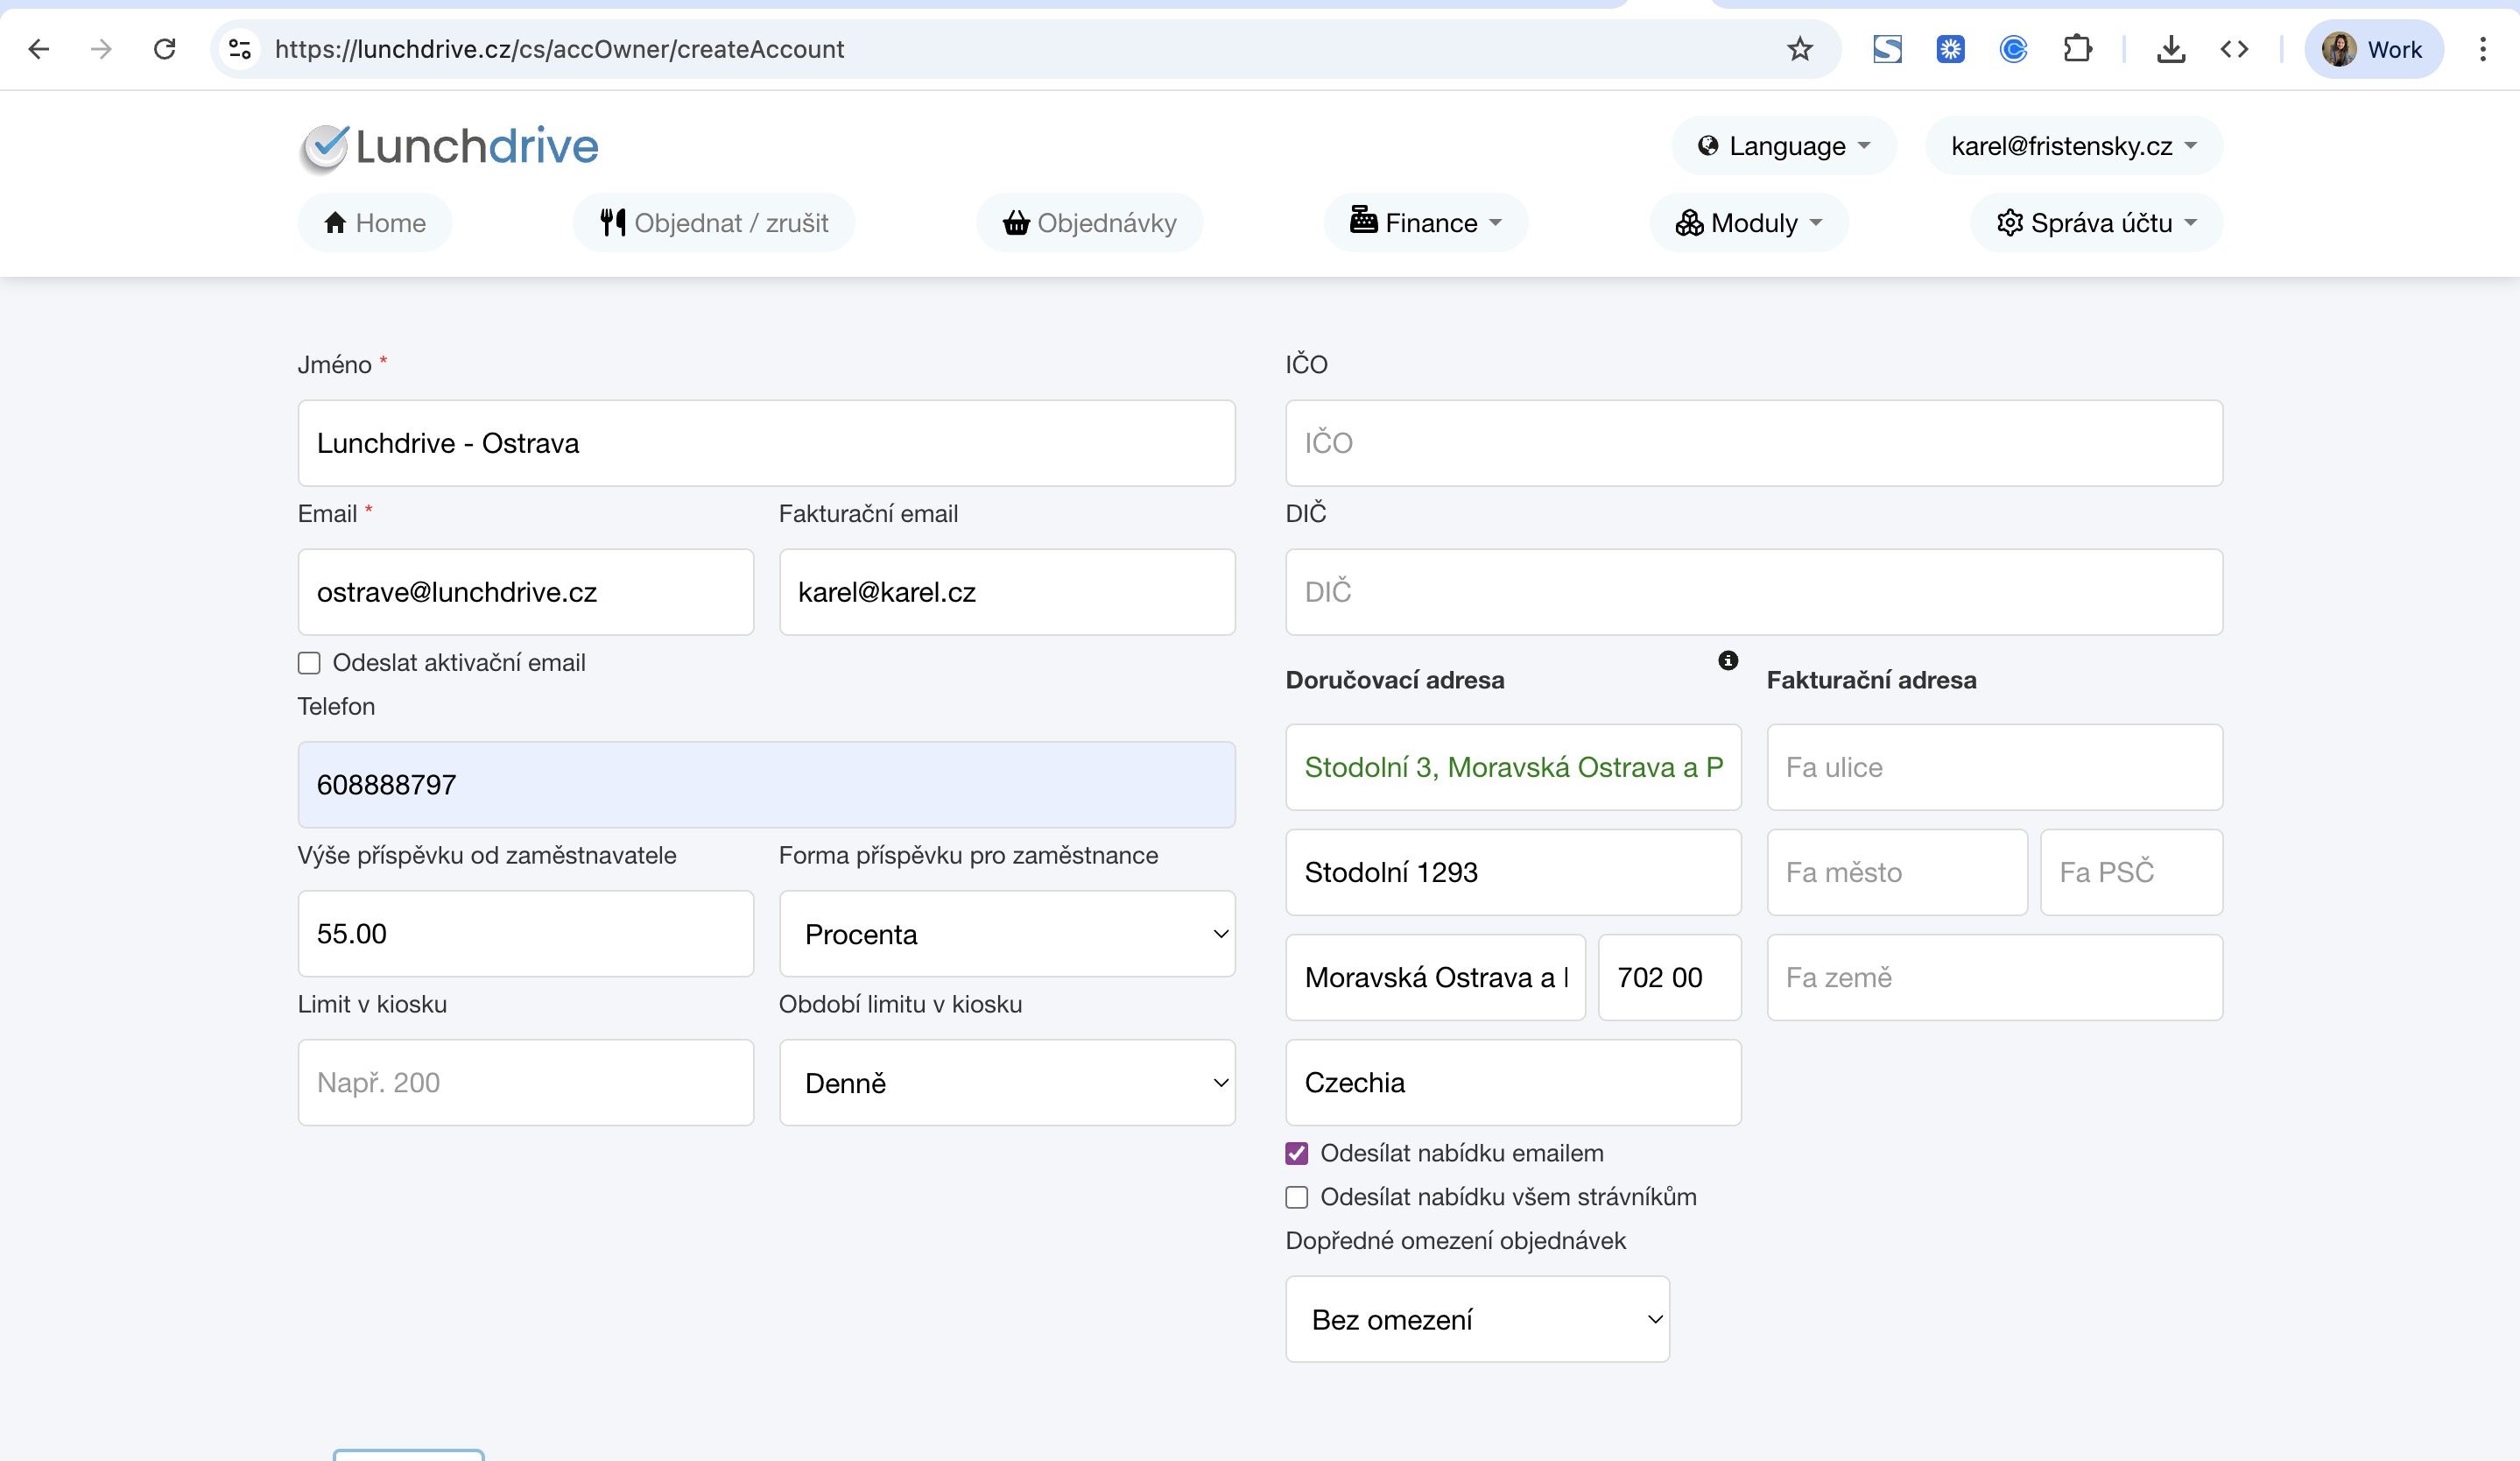2520x1461 pixels.
Task: Click the Lunchdrive logo
Action: 449,147
